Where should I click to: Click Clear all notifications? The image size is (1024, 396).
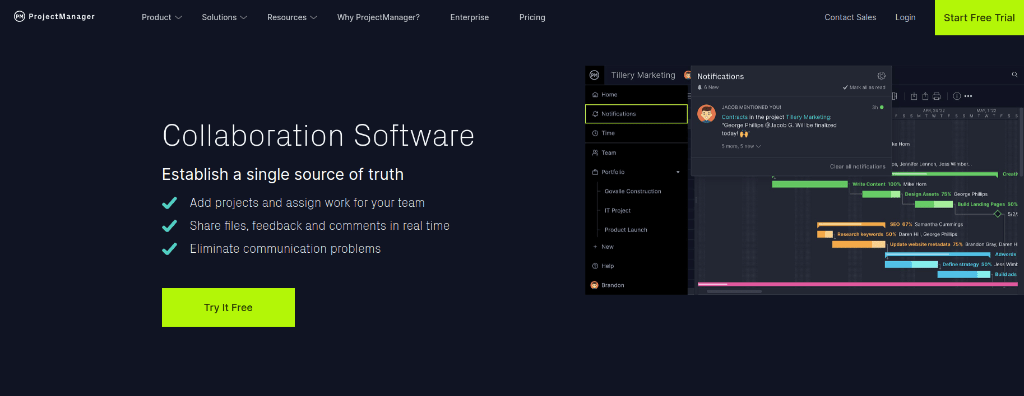(857, 167)
